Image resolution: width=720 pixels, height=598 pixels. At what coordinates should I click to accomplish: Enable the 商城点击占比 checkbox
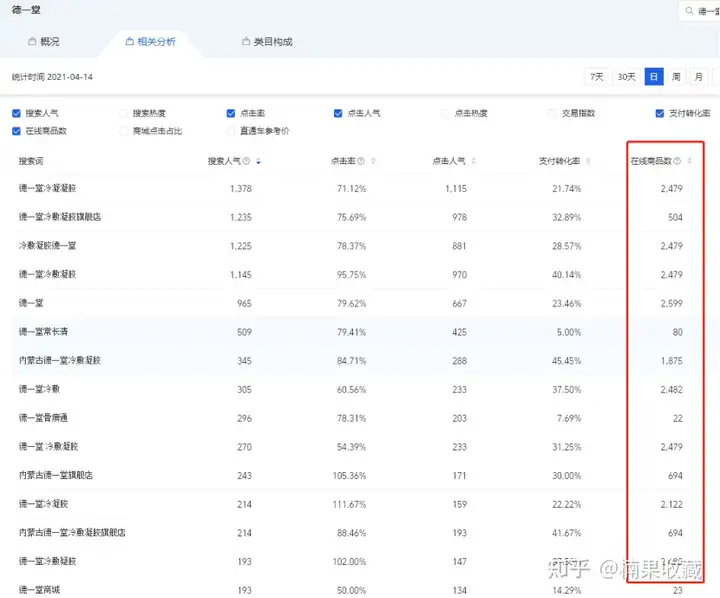pyautogui.click(x=123, y=131)
